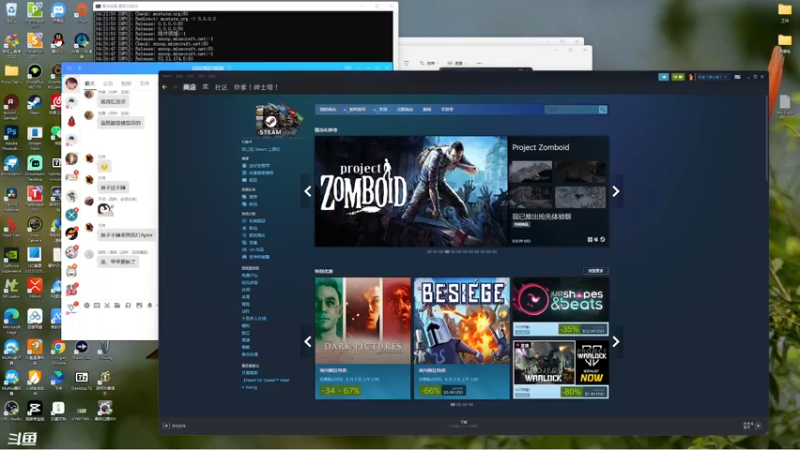Open first store nav bar menu item

click(328, 110)
